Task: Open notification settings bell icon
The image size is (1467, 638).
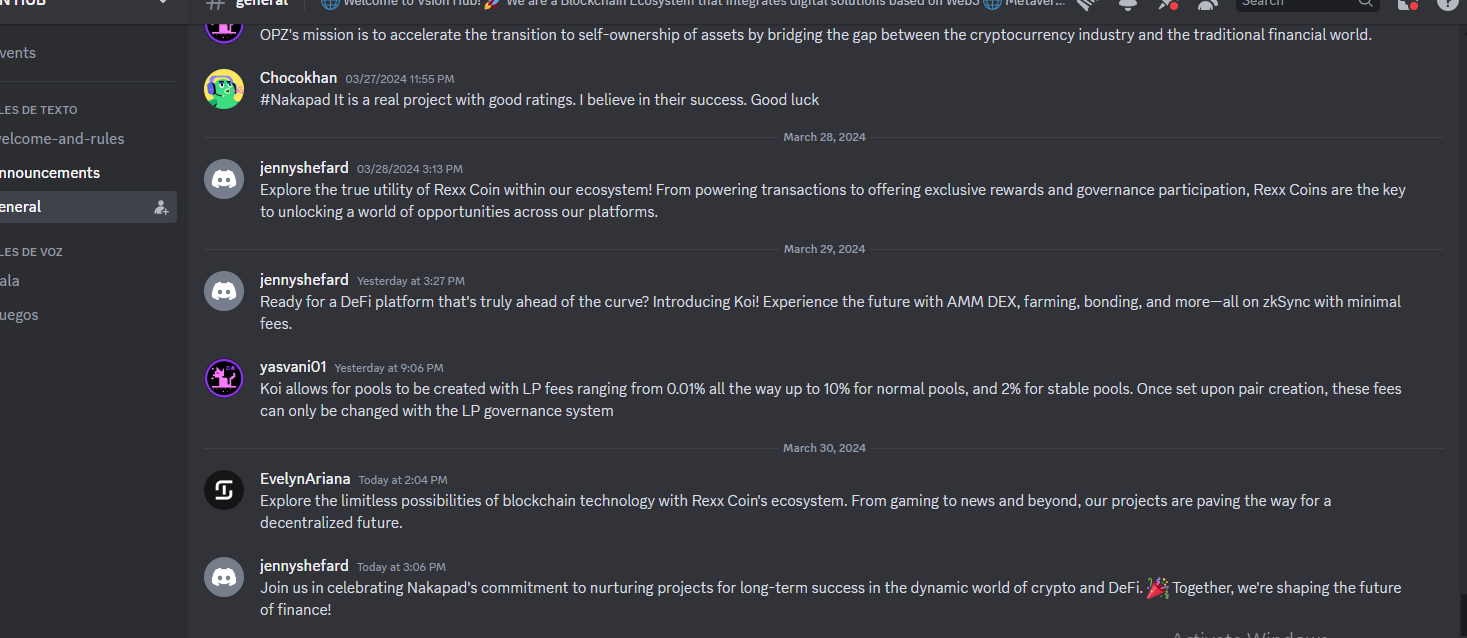Action: click(1128, 4)
